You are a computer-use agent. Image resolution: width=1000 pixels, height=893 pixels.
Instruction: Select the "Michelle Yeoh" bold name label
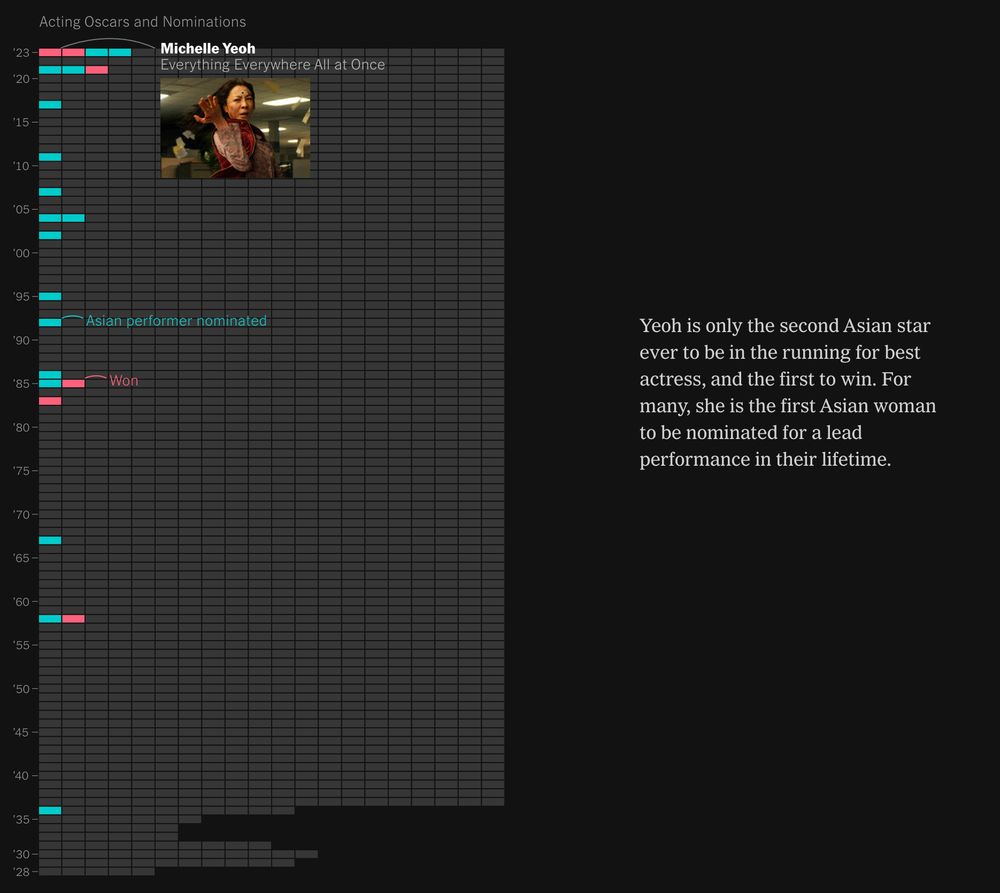pos(208,48)
